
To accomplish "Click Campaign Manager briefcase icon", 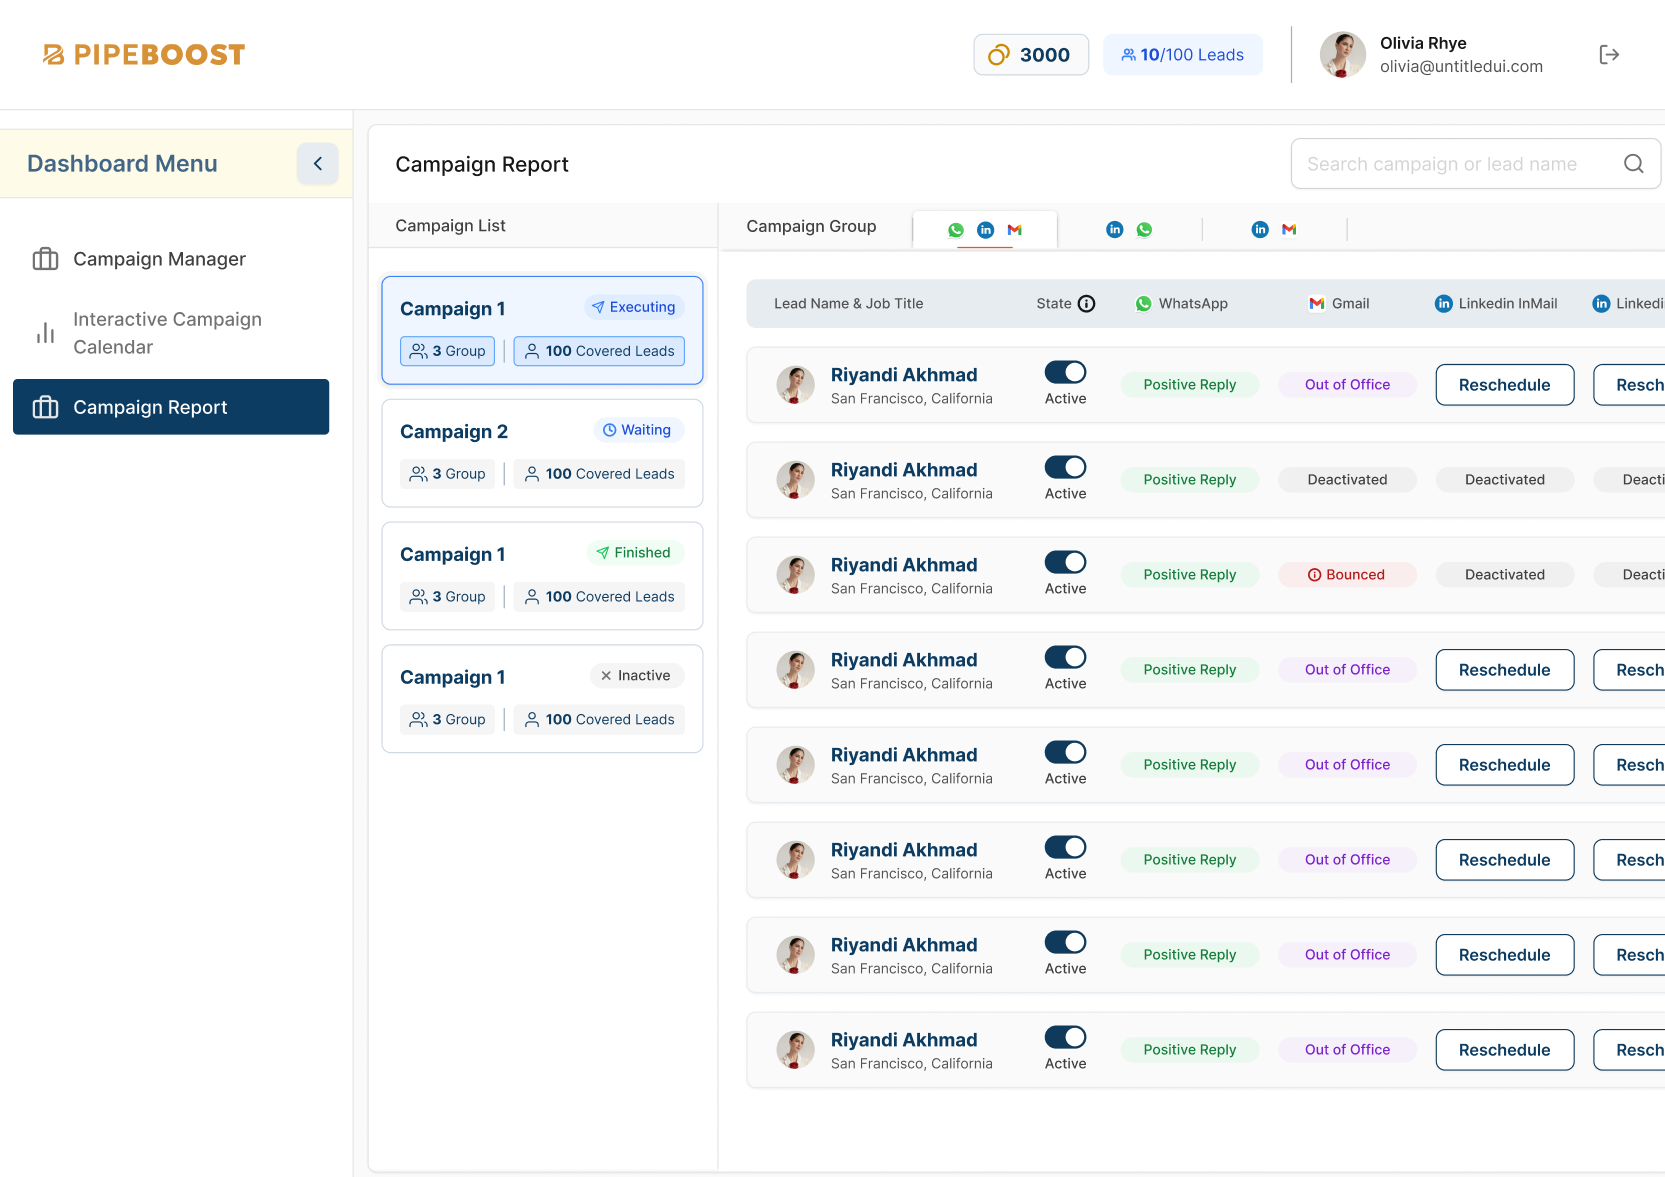I will coord(46,259).
